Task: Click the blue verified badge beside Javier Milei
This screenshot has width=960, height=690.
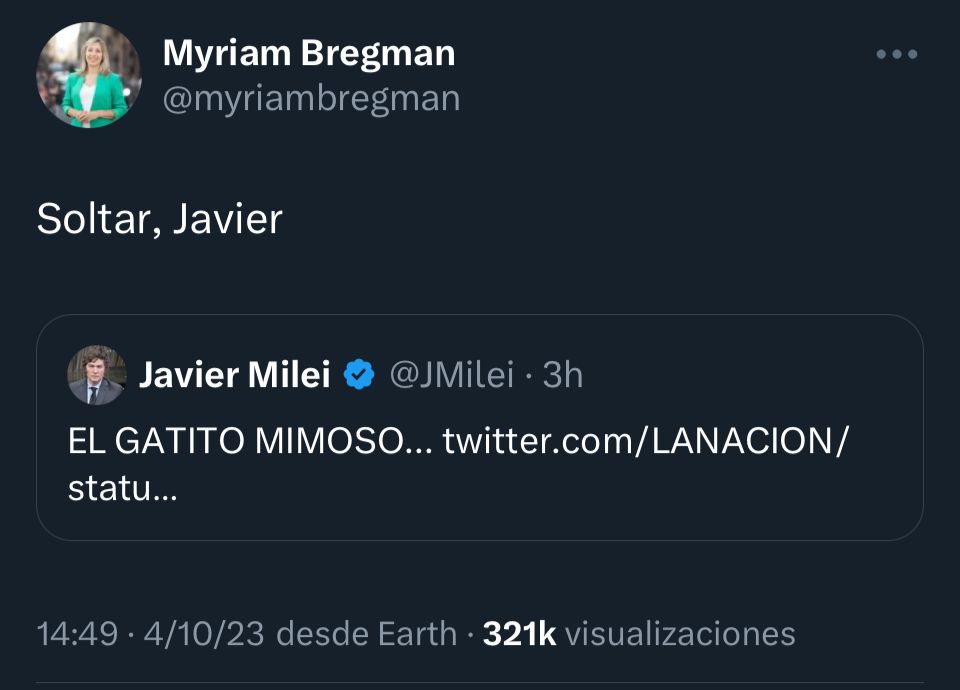Action: 359,375
